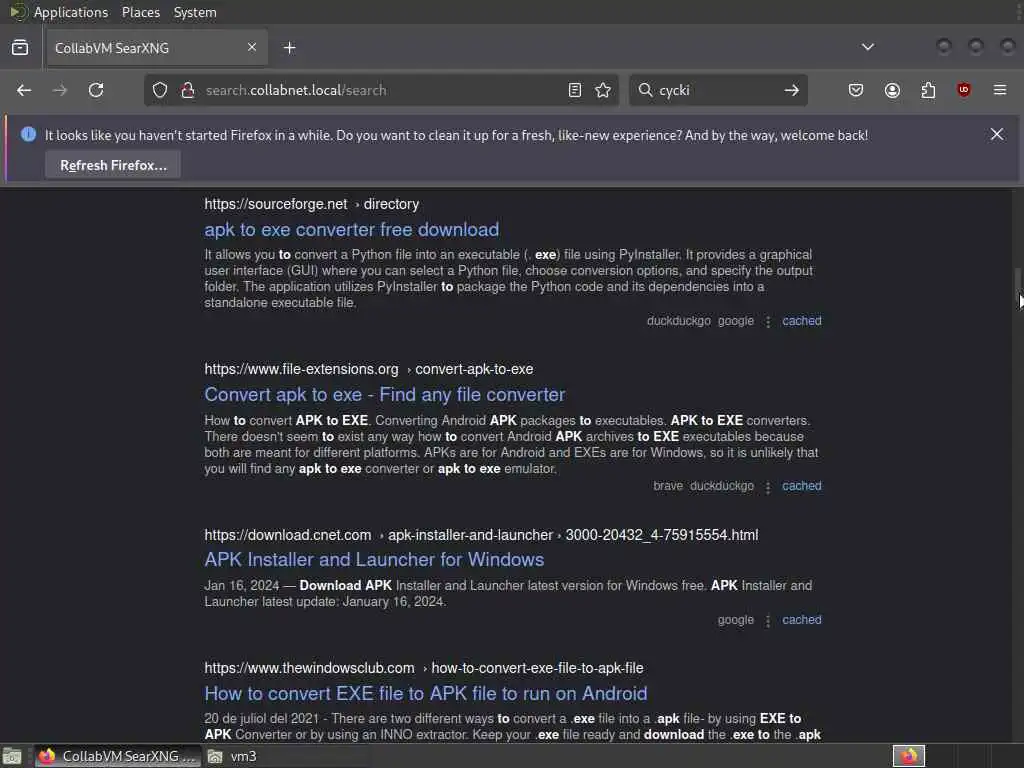The width and height of the screenshot is (1024, 768).
Task: Open the System menu
Action: (195, 12)
